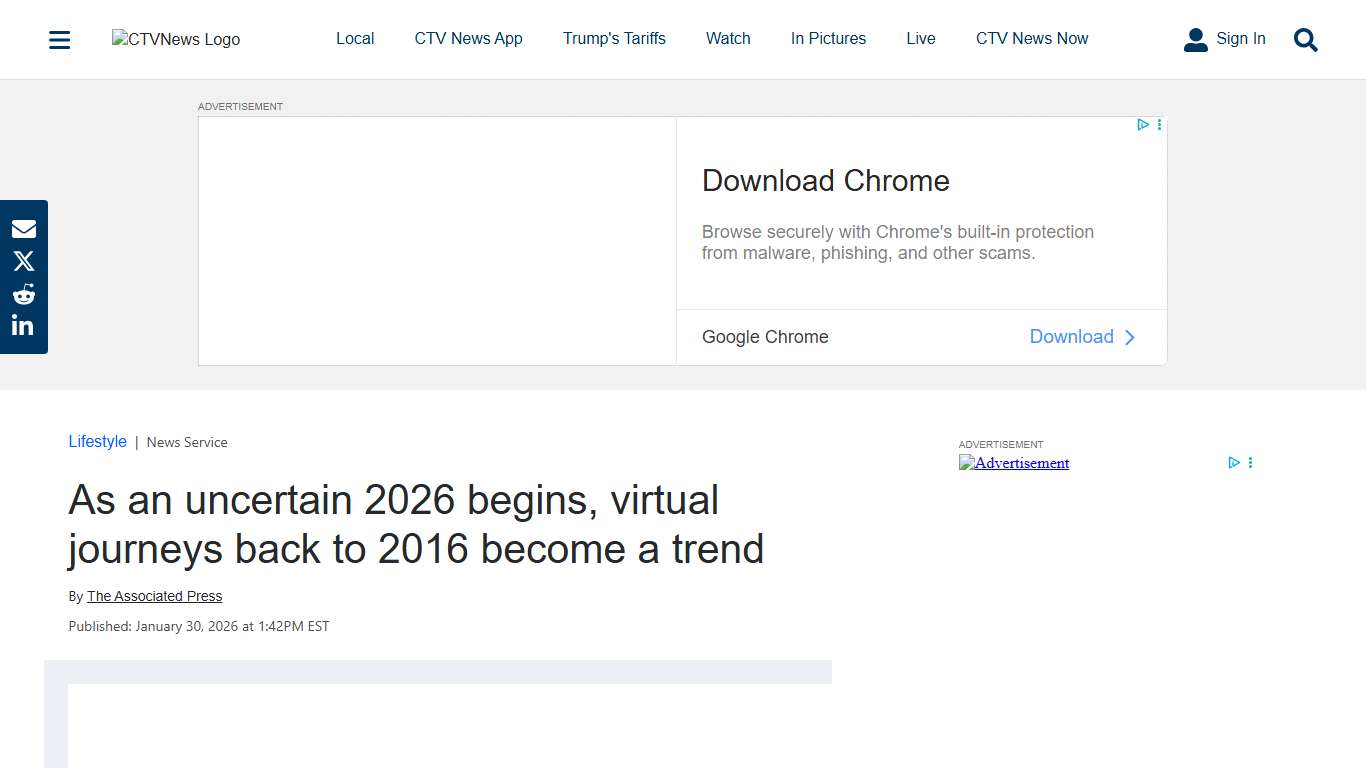Open the CTV News App page
1366x768 pixels.
(x=468, y=38)
